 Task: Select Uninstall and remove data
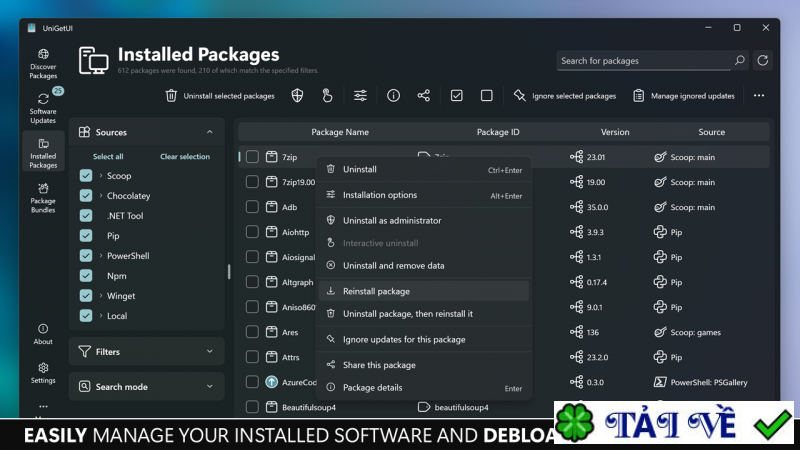(393, 266)
